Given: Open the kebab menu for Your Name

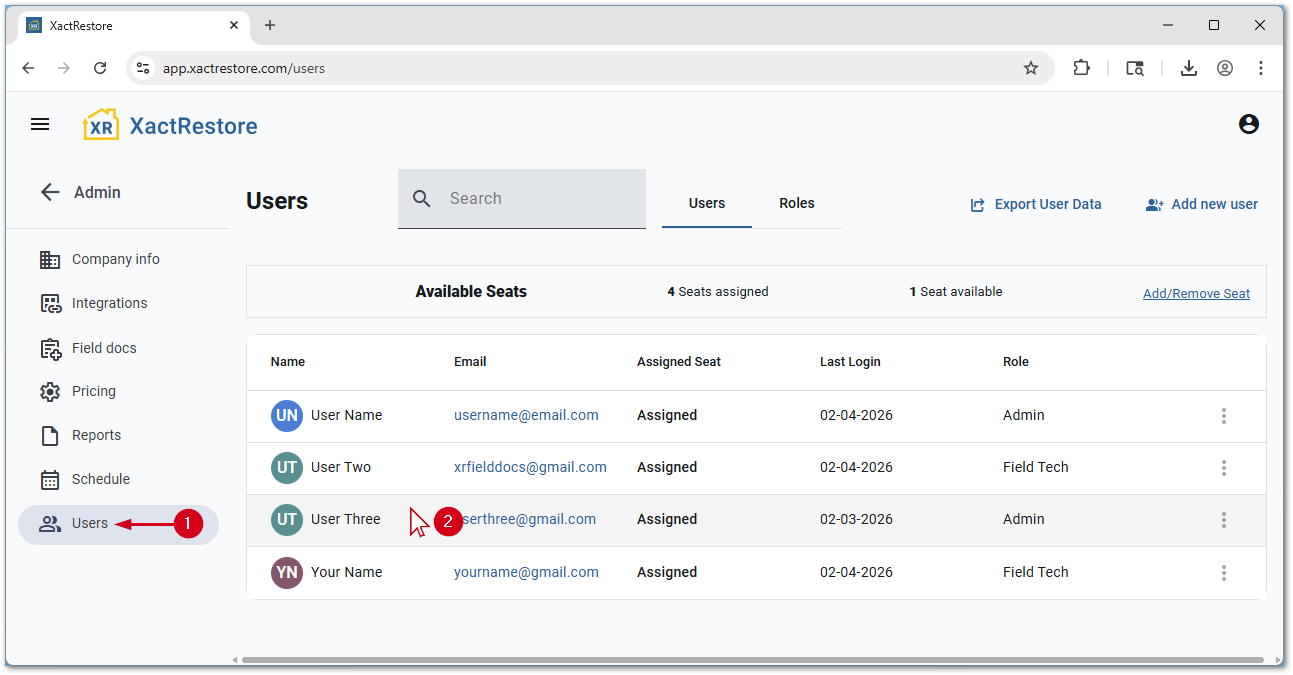Looking at the screenshot, I should pos(1223,573).
